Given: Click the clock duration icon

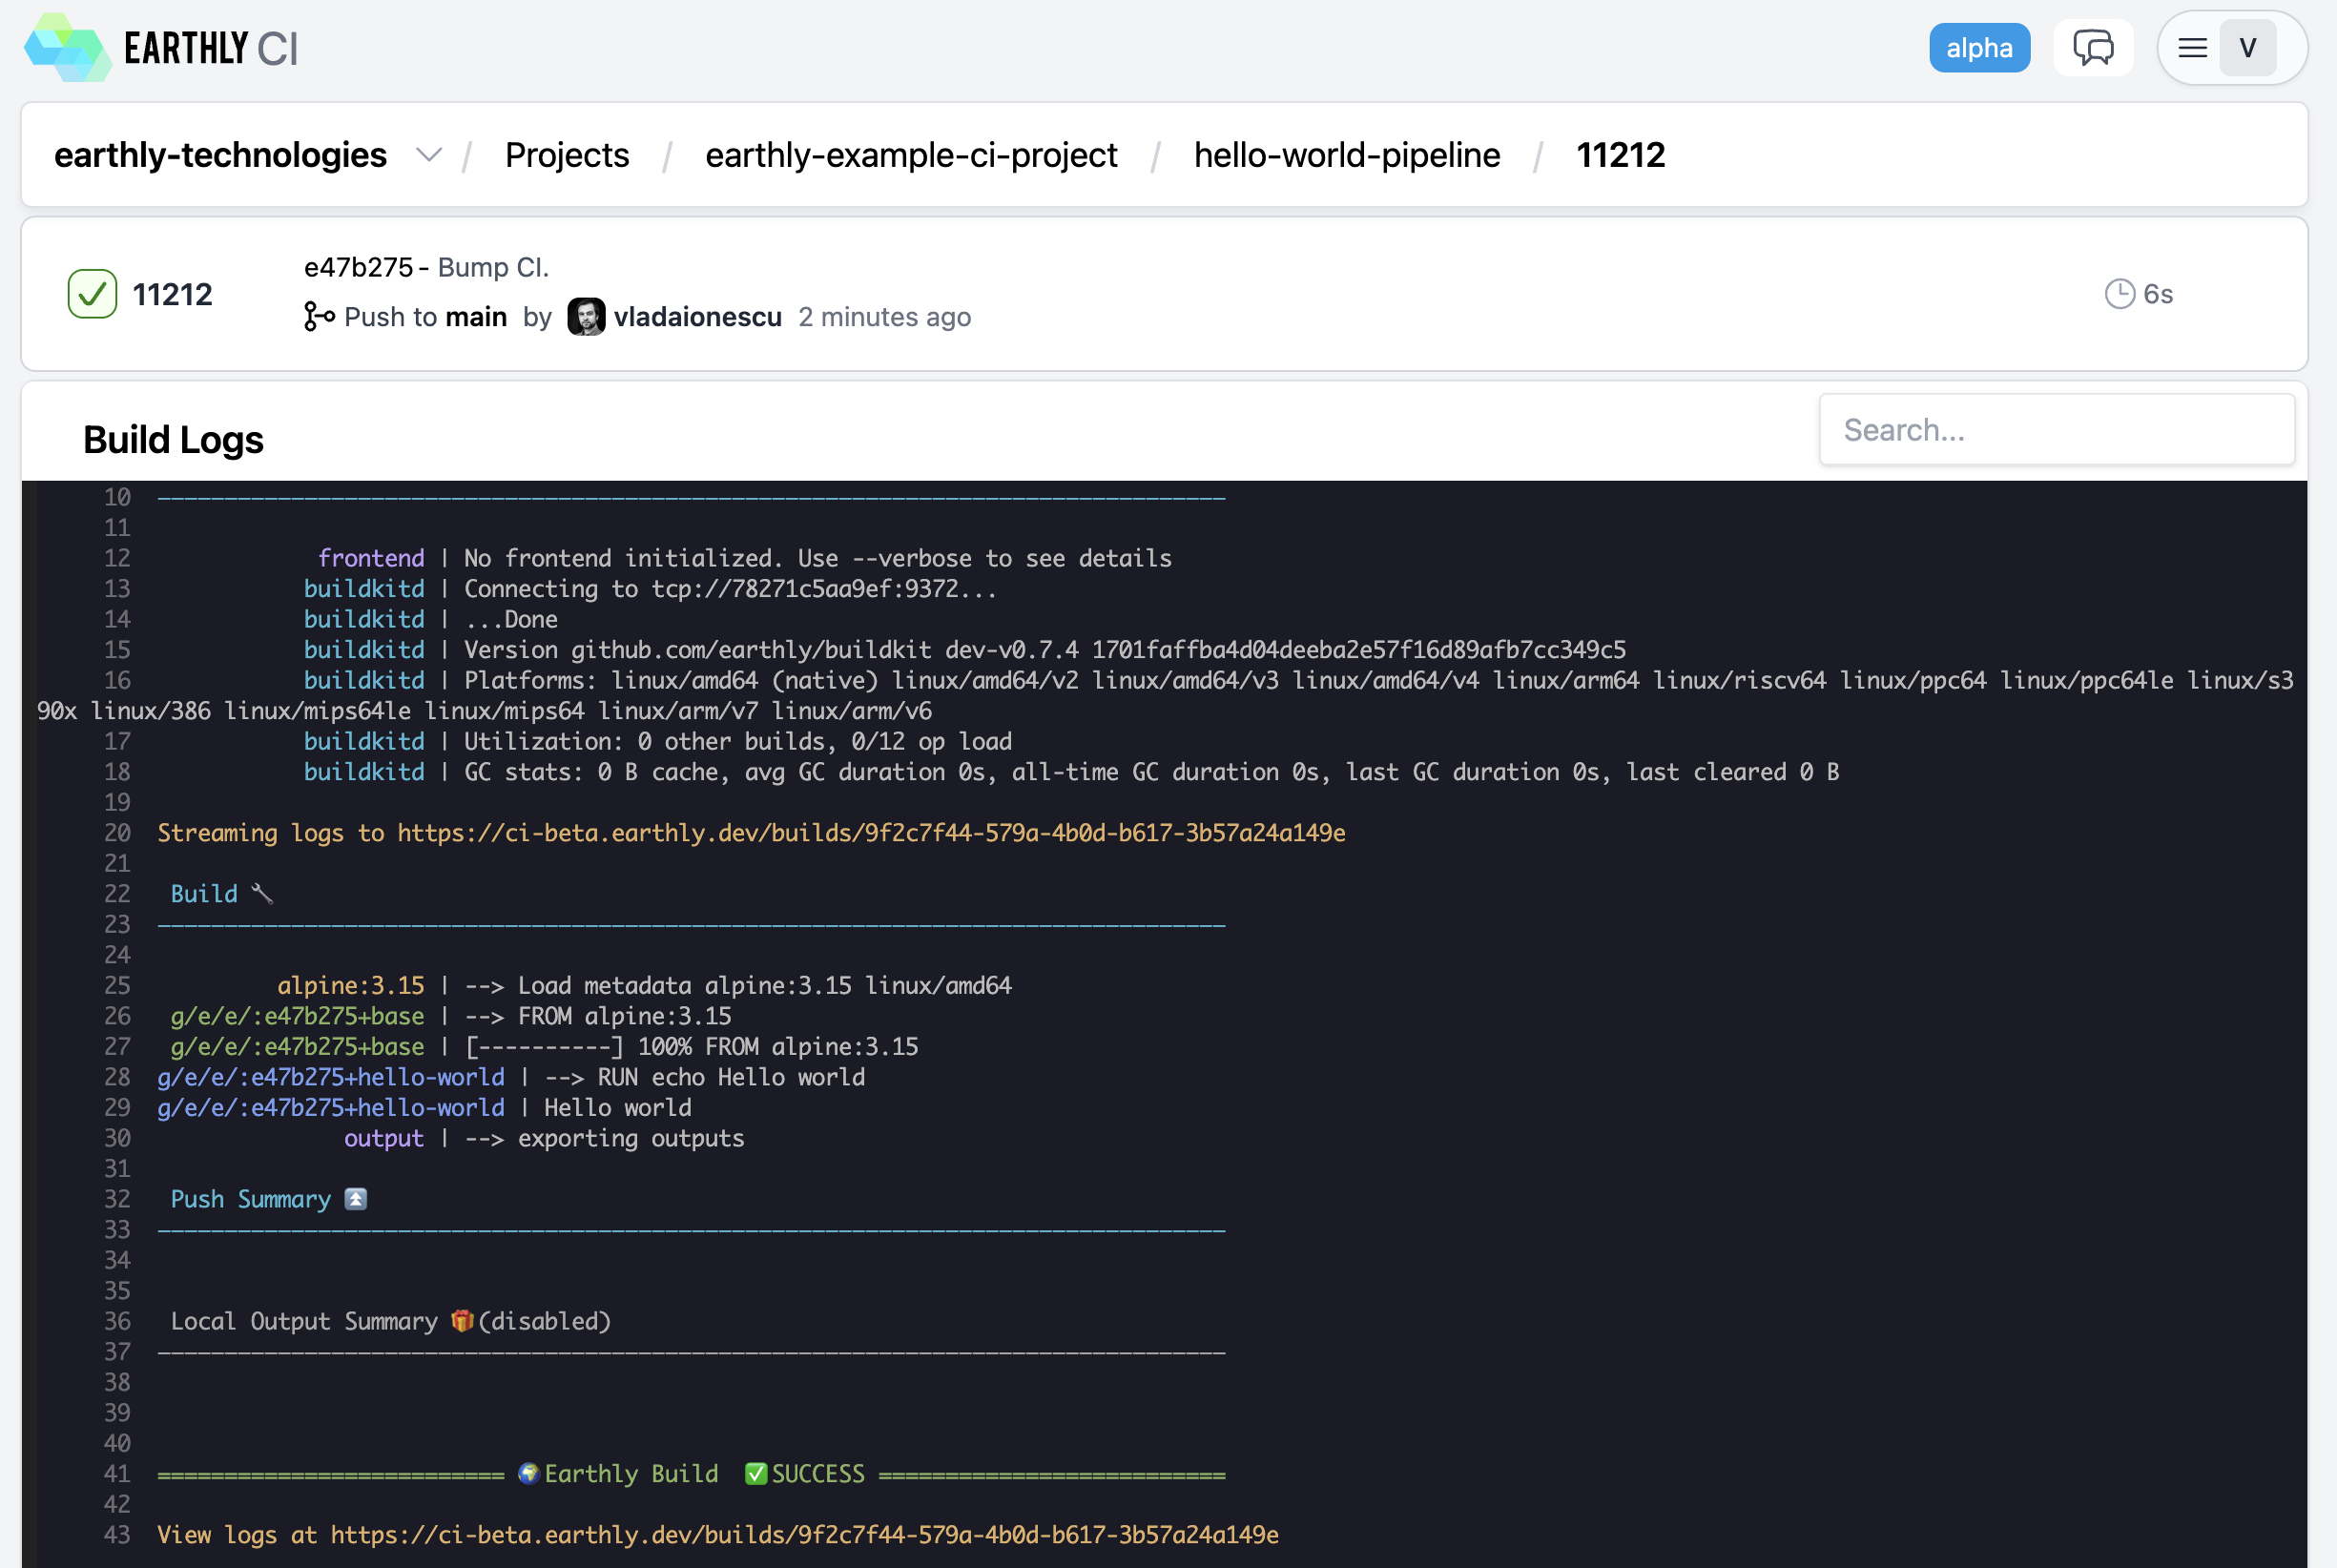Looking at the screenshot, I should [2119, 294].
